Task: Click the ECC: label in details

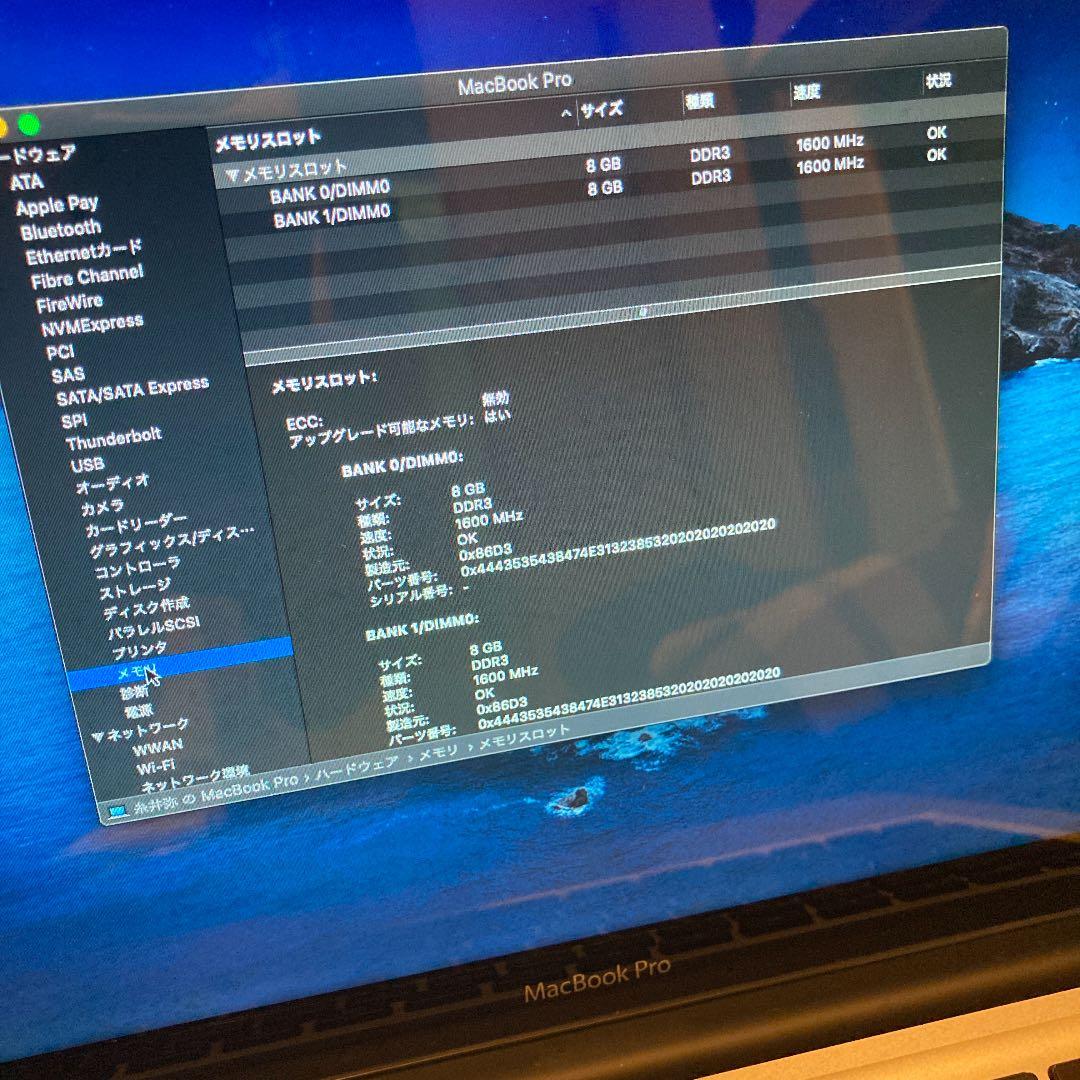Action: [304, 422]
